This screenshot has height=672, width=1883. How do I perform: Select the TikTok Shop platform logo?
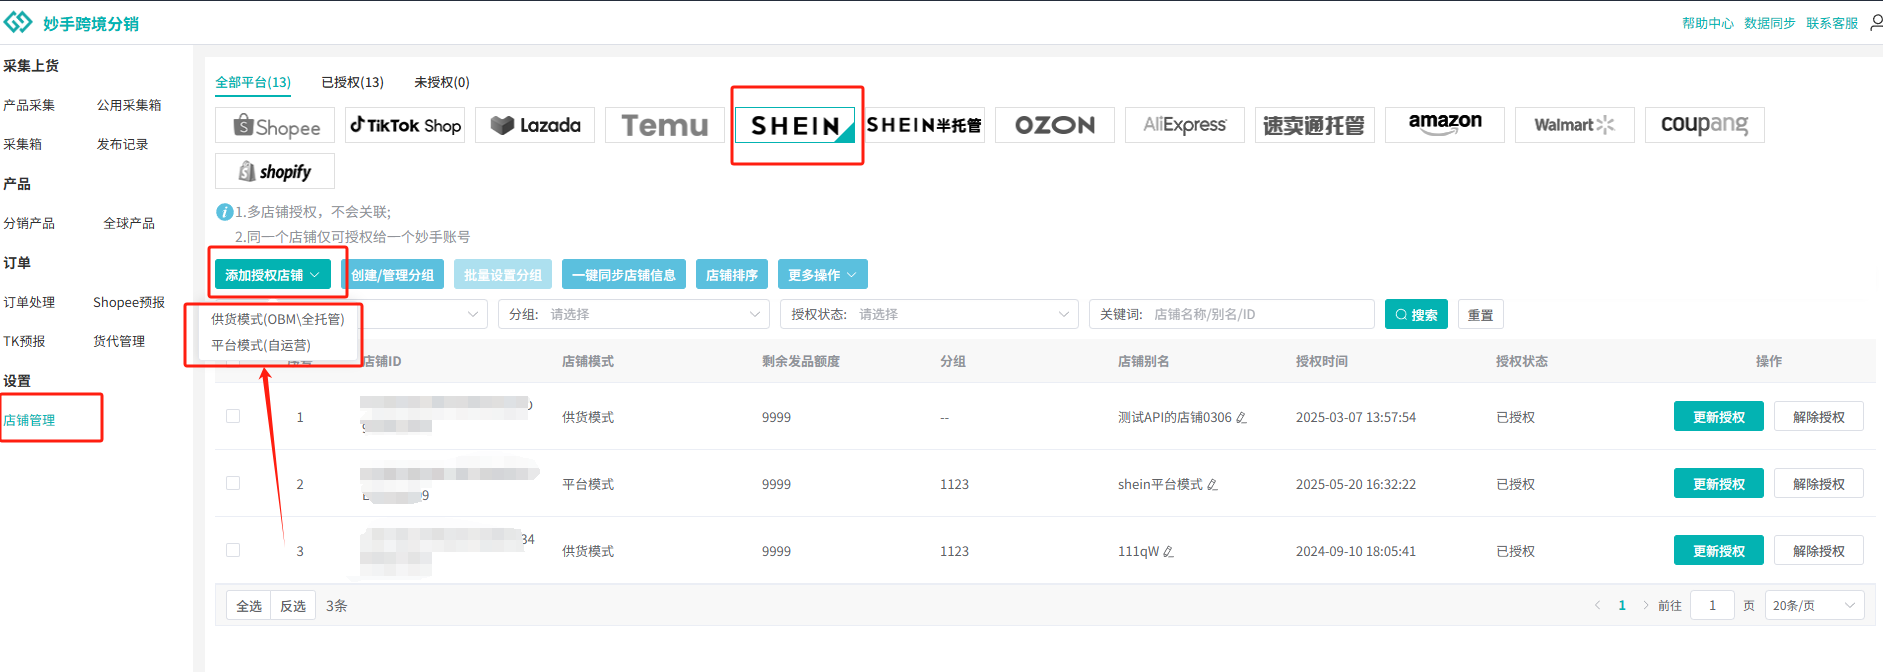pyautogui.click(x=405, y=125)
